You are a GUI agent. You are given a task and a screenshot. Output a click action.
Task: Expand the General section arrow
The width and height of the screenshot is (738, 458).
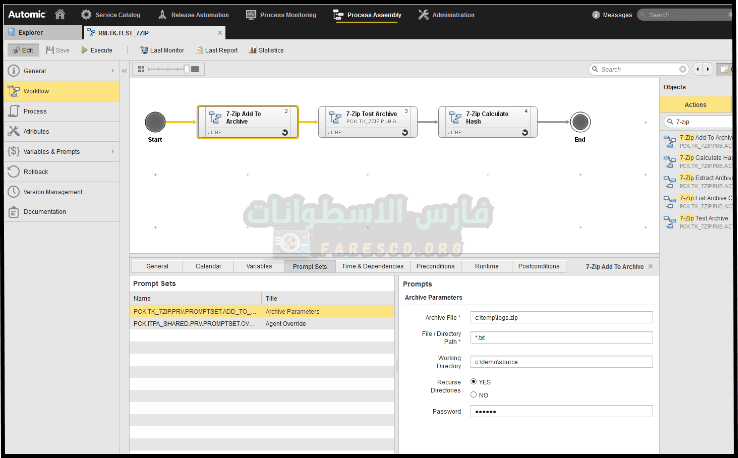(x=112, y=71)
